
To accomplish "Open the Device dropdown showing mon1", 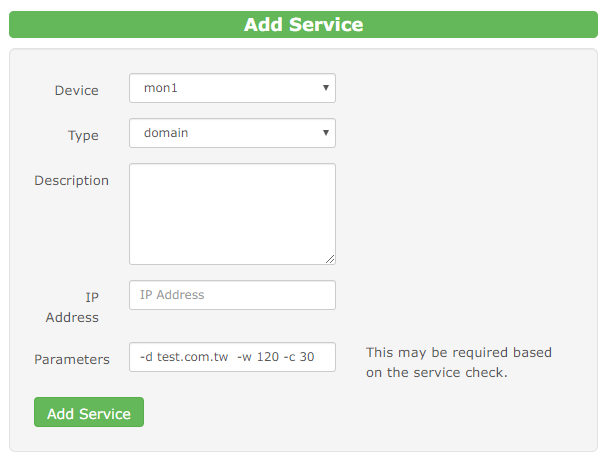I will pyautogui.click(x=232, y=88).
